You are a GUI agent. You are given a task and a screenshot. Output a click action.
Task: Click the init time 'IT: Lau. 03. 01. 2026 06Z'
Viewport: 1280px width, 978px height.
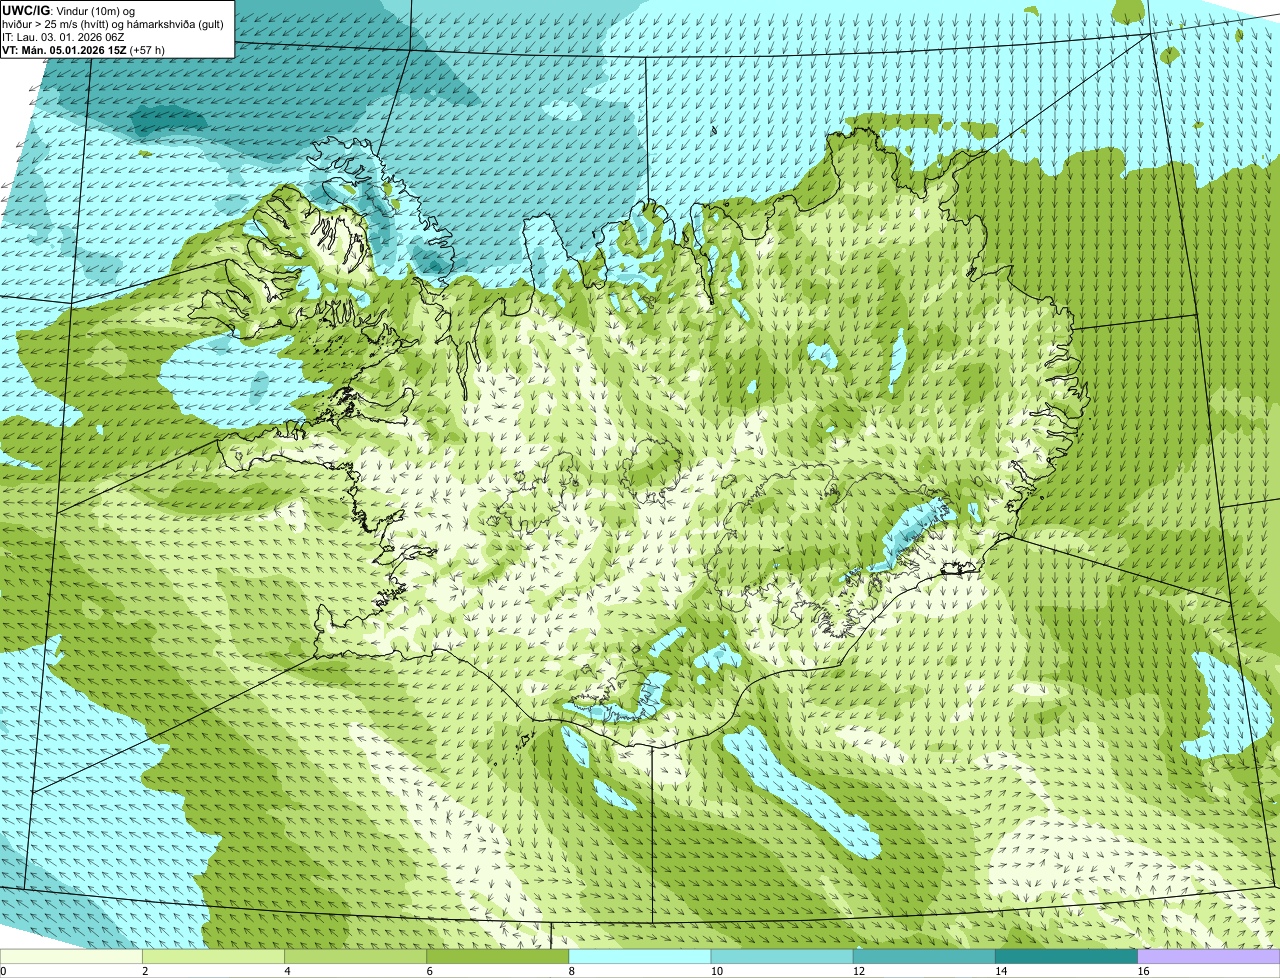click(63, 36)
